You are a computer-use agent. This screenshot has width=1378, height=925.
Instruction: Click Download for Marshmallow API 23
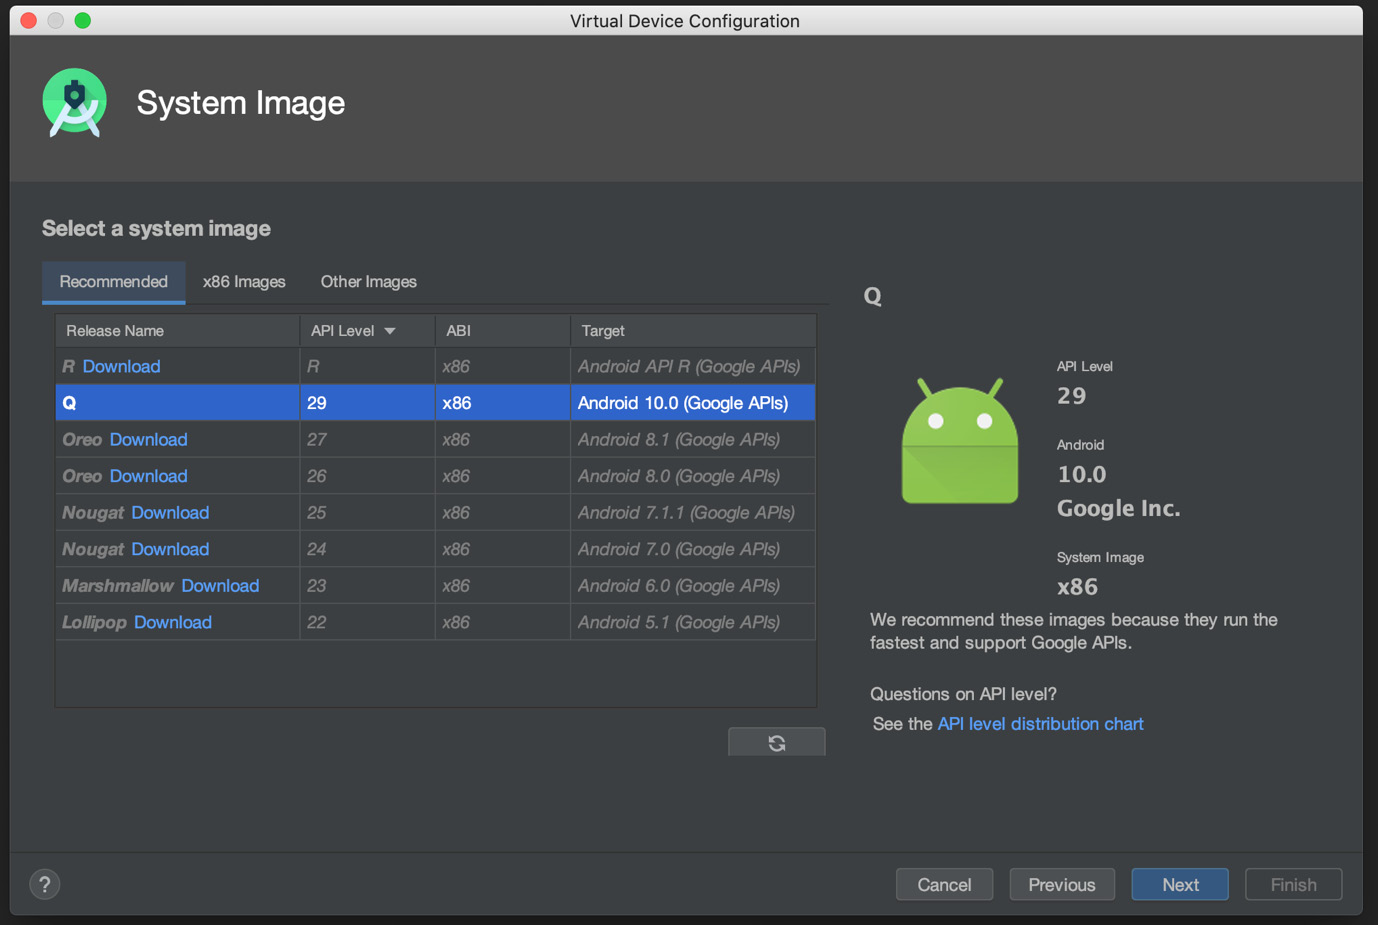(220, 585)
